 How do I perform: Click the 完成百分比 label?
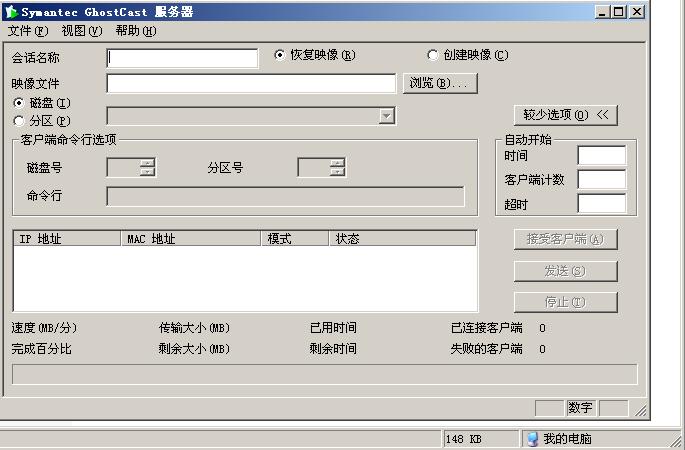[x=42, y=349]
